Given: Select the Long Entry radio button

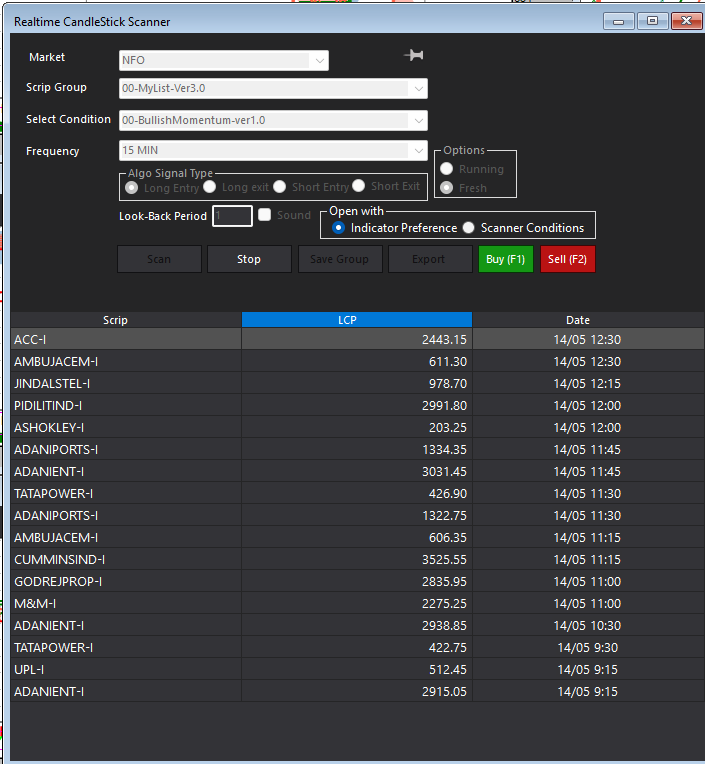Looking at the screenshot, I should coord(132,188).
